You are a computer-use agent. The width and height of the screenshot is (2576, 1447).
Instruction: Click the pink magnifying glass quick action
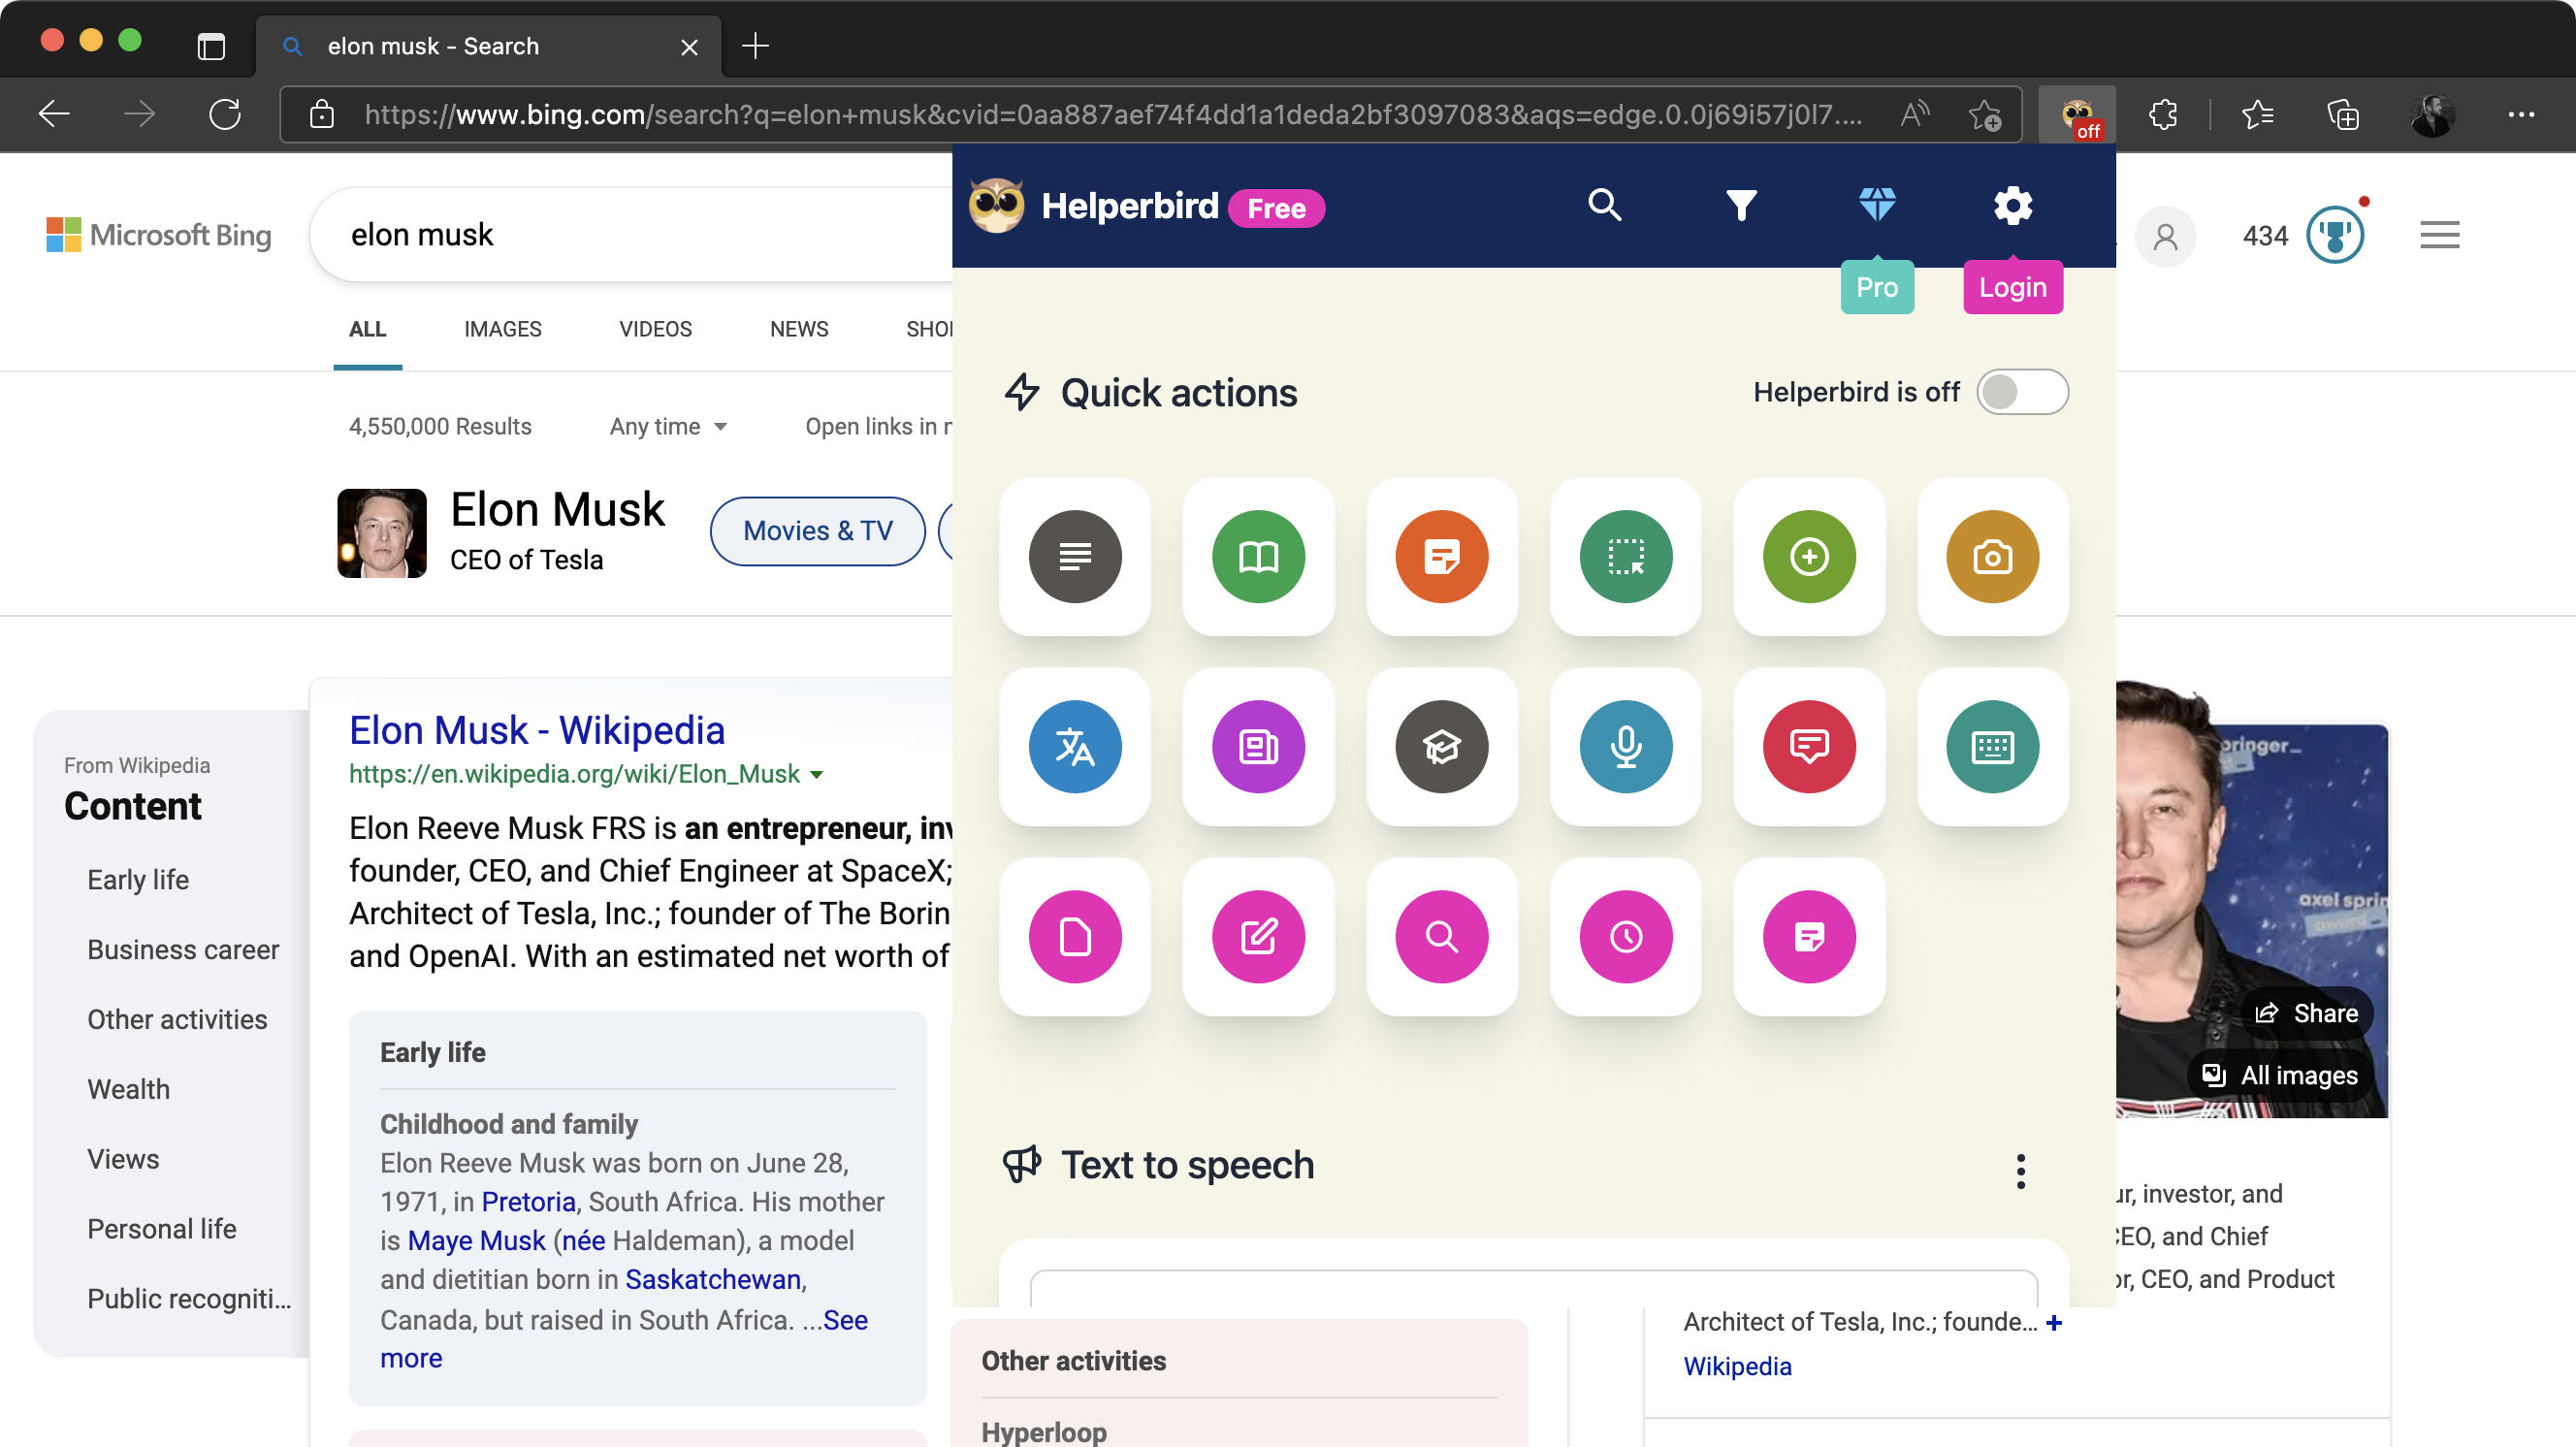[x=1441, y=936]
